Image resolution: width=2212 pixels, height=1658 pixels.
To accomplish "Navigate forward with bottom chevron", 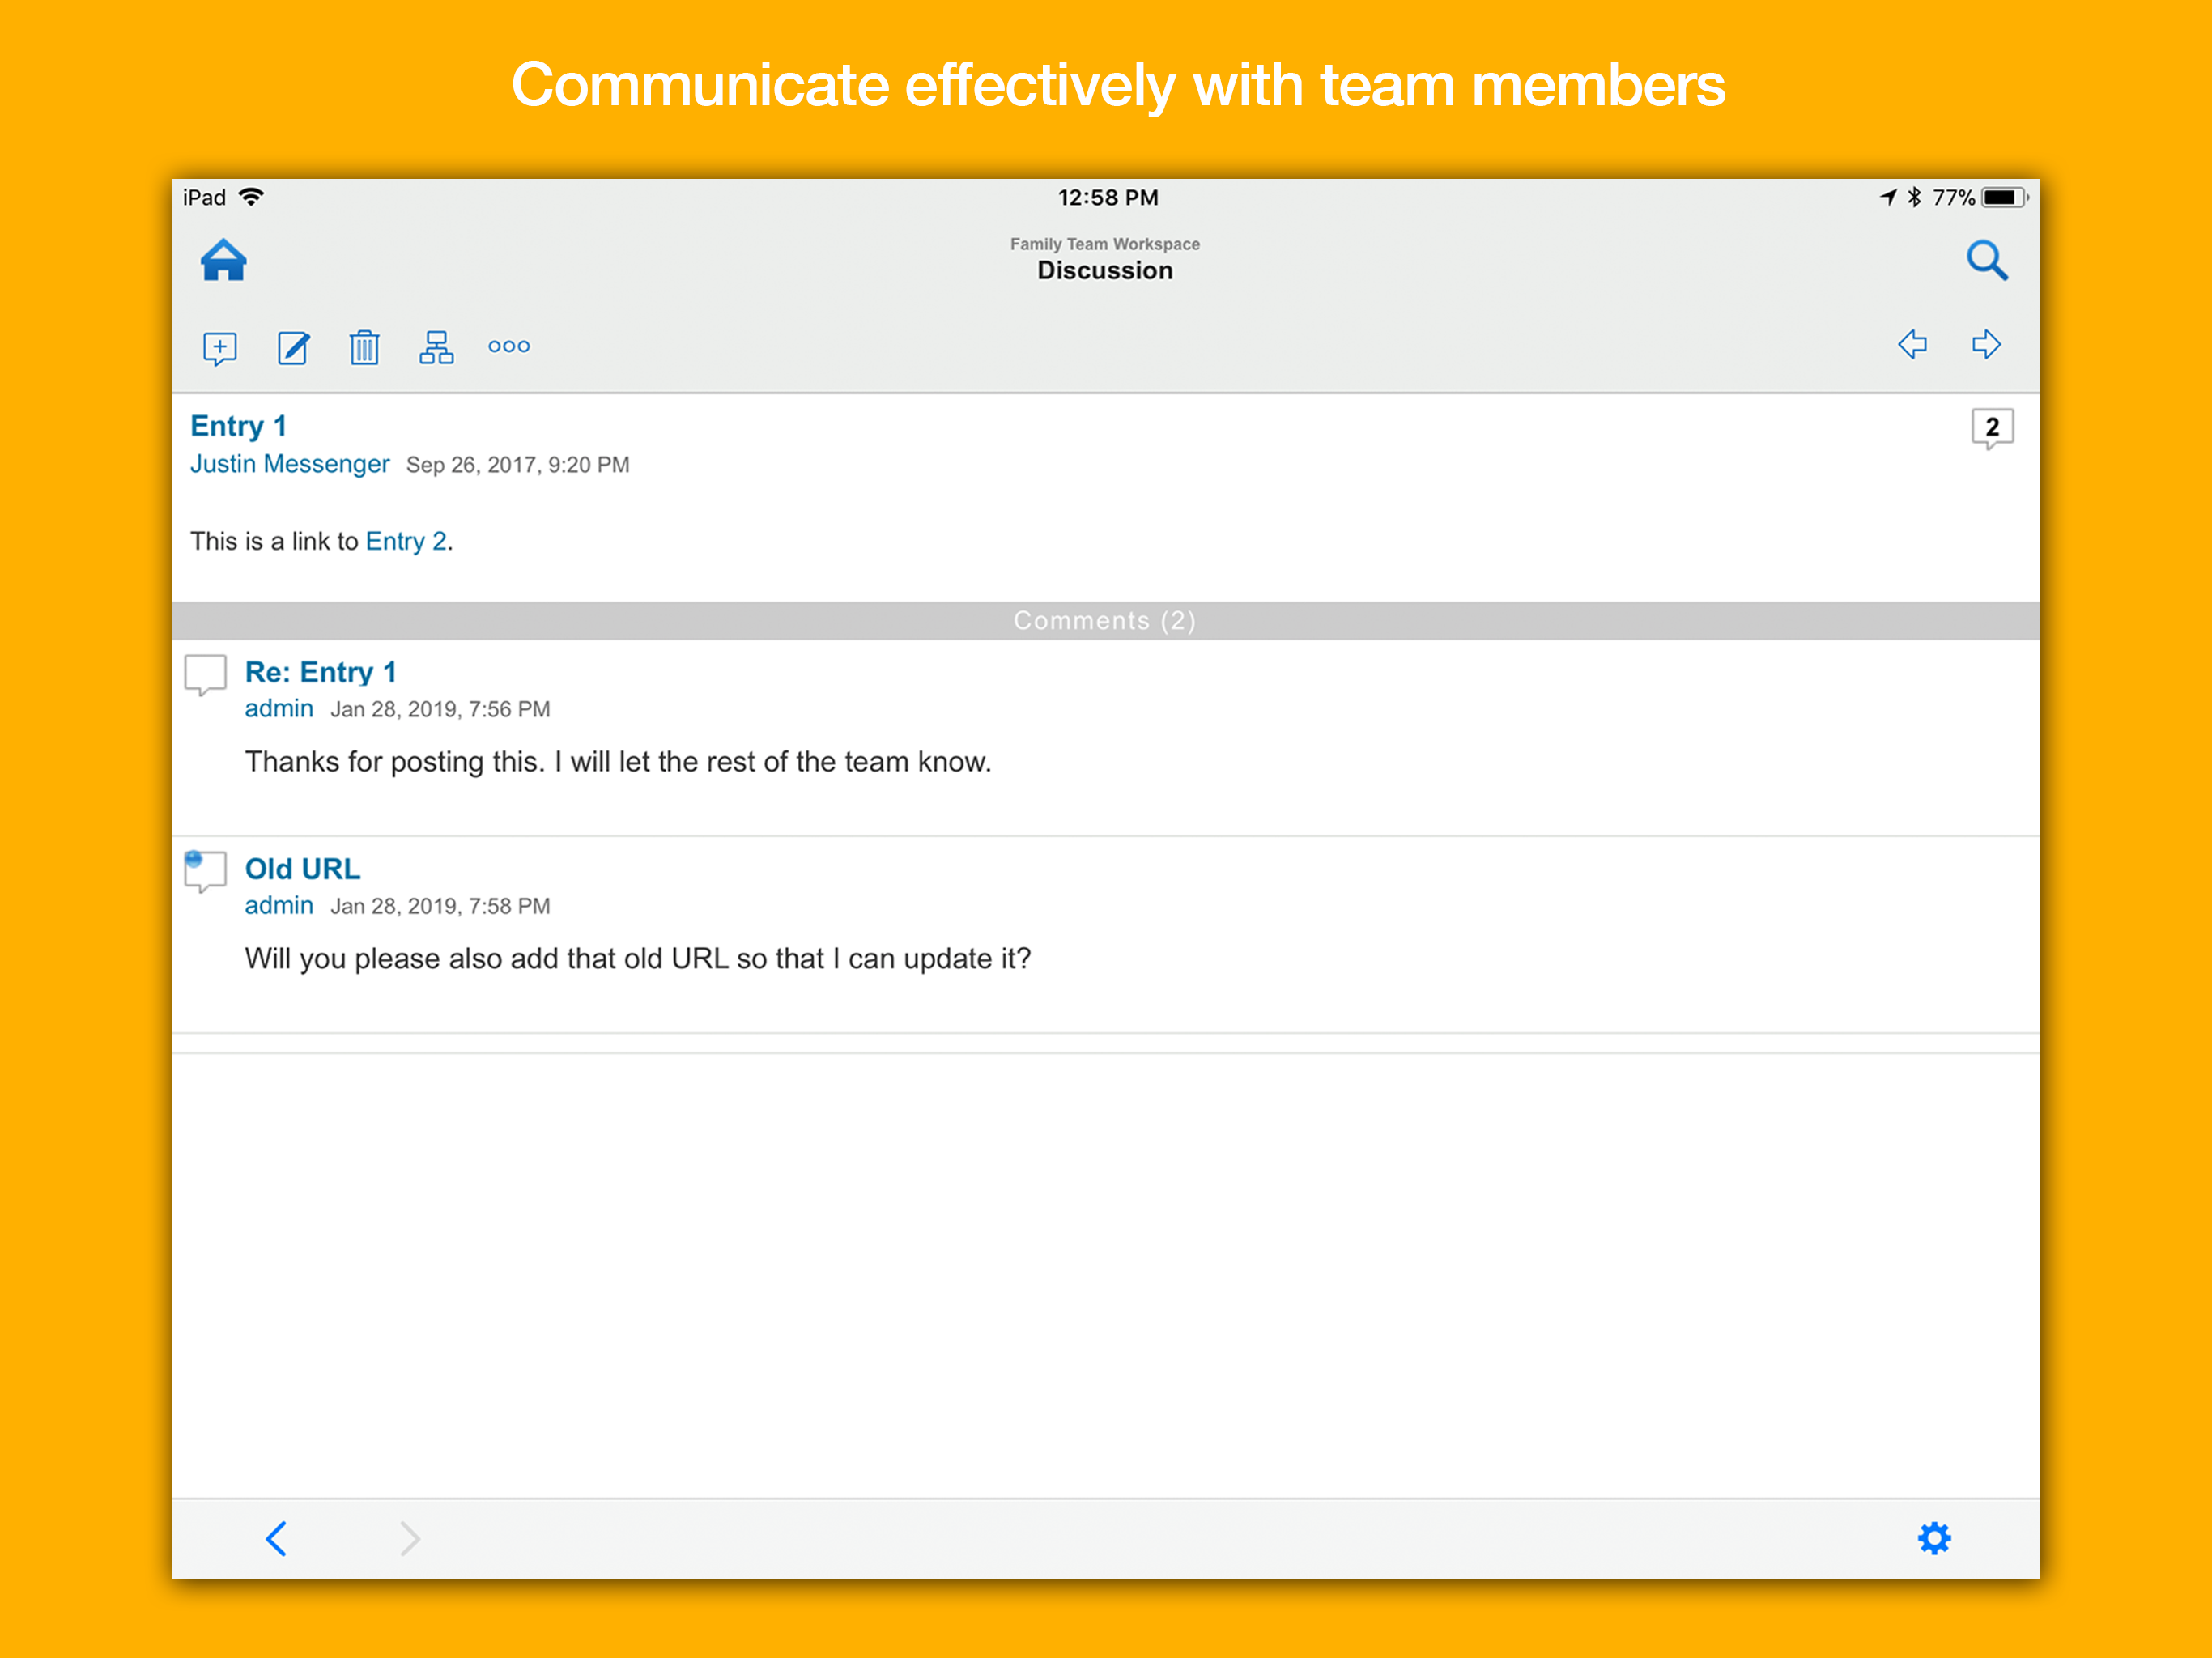I will pos(409,1538).
